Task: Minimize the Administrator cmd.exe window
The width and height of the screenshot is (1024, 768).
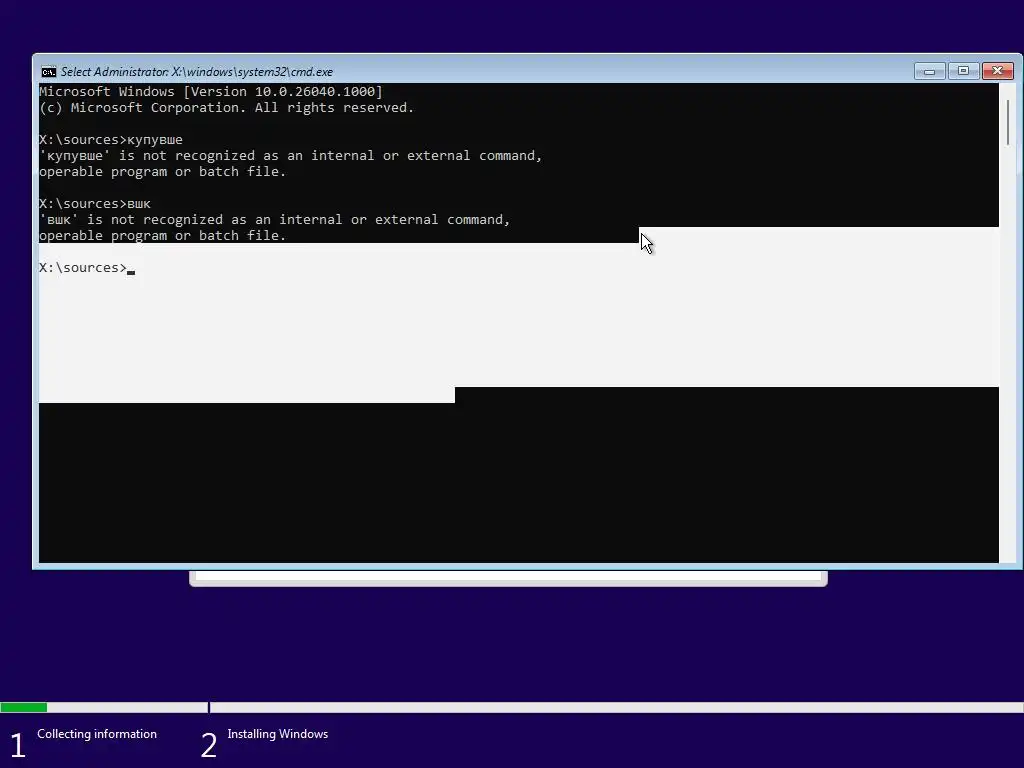Action: click(x=929, y=71)
